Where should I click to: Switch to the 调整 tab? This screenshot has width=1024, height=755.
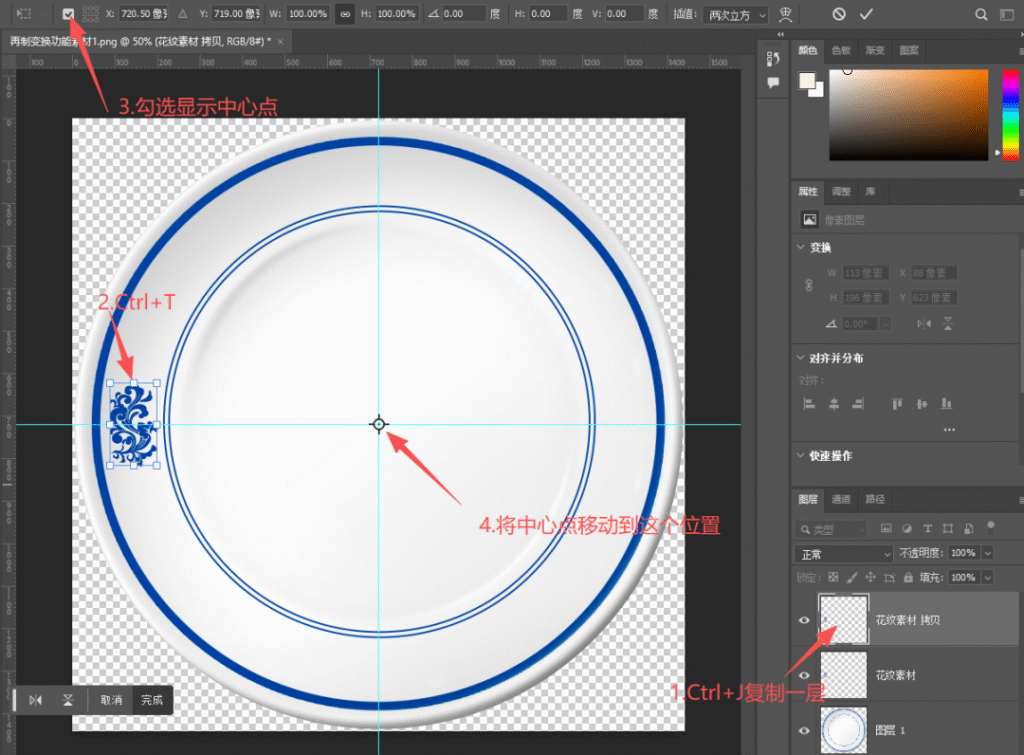(x=841, y=191)
